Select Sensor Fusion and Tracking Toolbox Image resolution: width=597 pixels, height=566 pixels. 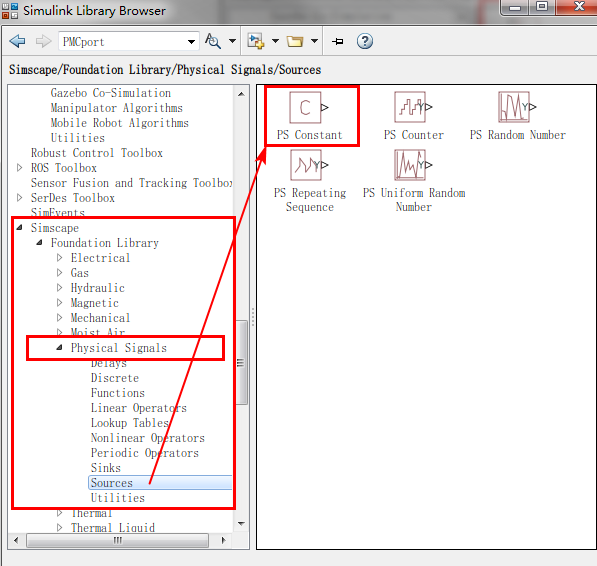pos(131,183)
